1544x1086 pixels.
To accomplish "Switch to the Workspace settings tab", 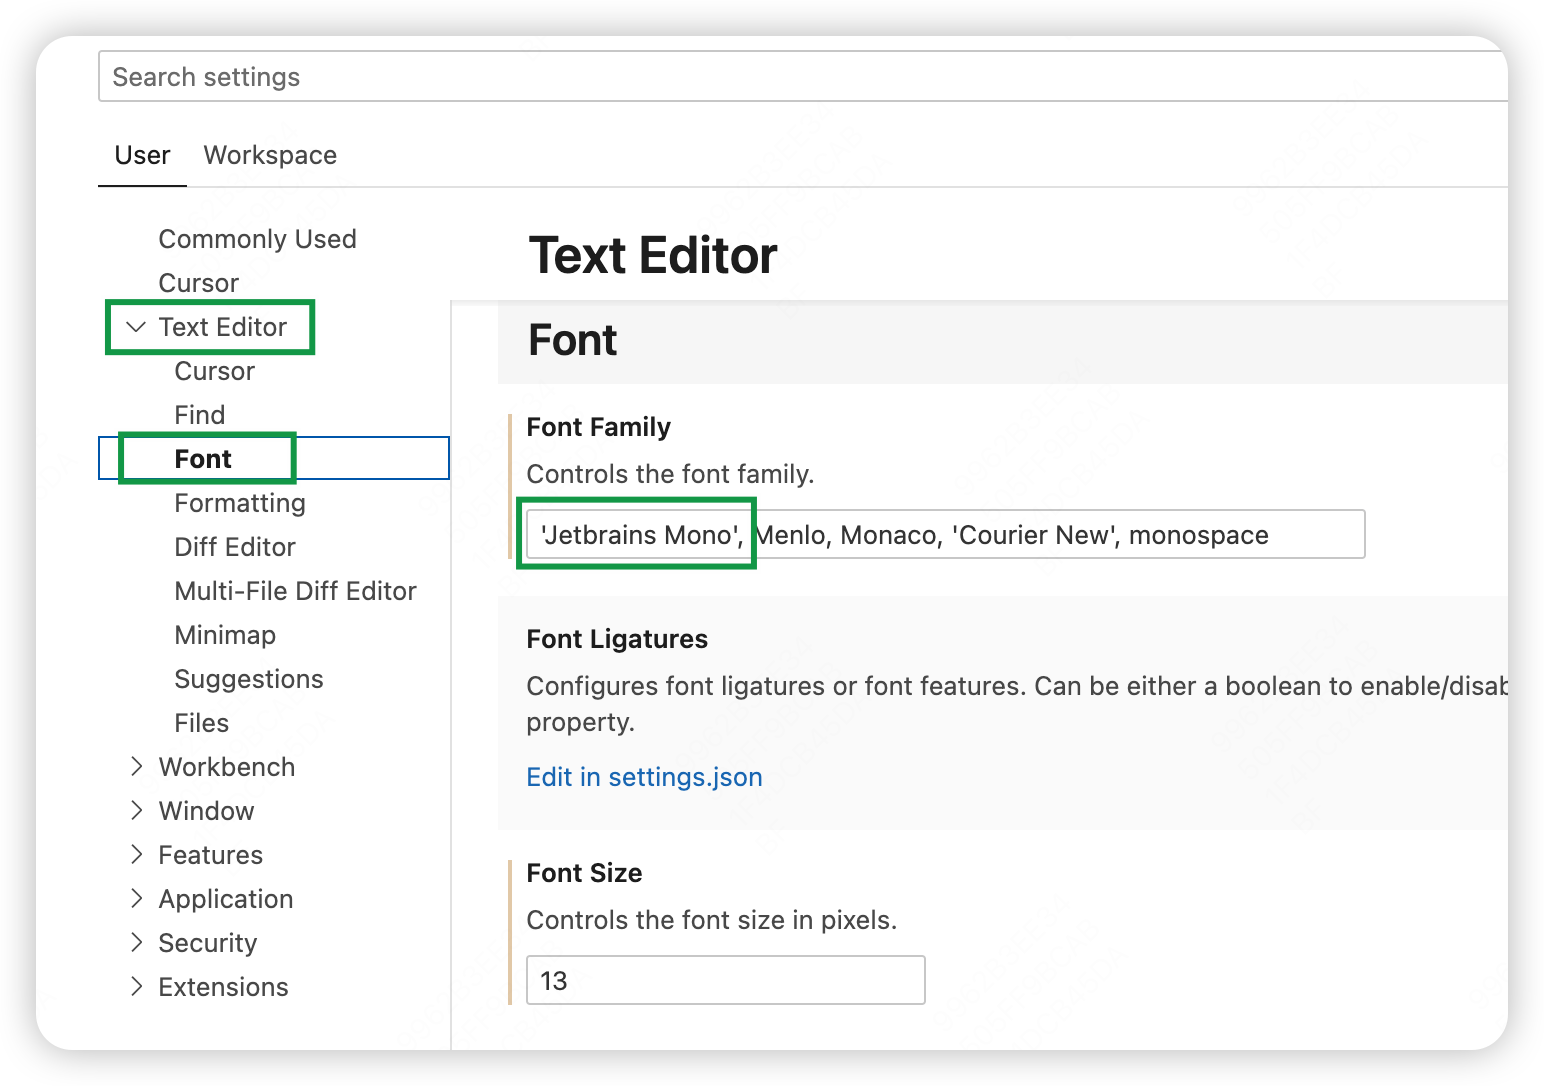I will coord(270,155).
